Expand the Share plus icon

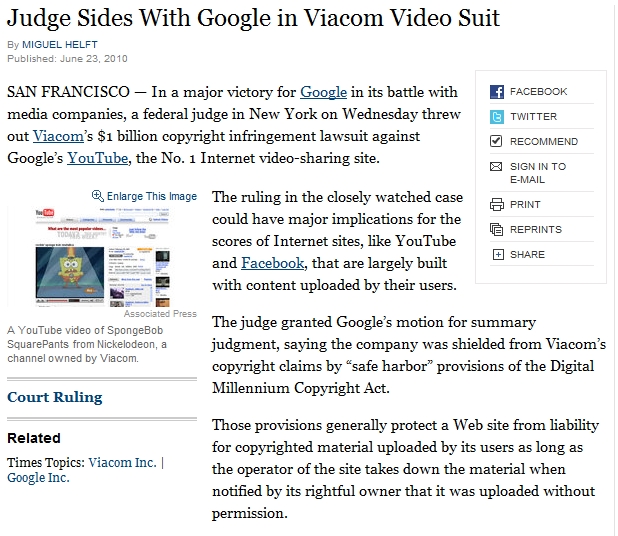[x=498, y=255]
